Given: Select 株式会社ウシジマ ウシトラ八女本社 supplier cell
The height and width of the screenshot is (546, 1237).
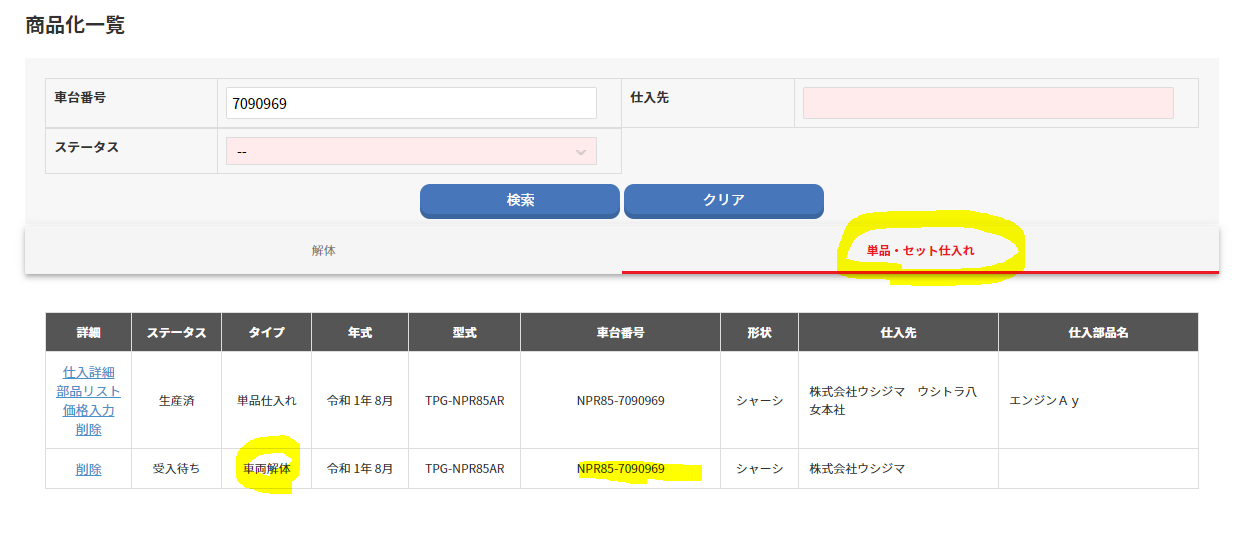Looking at the screenshot, I should tap(898, 400).
